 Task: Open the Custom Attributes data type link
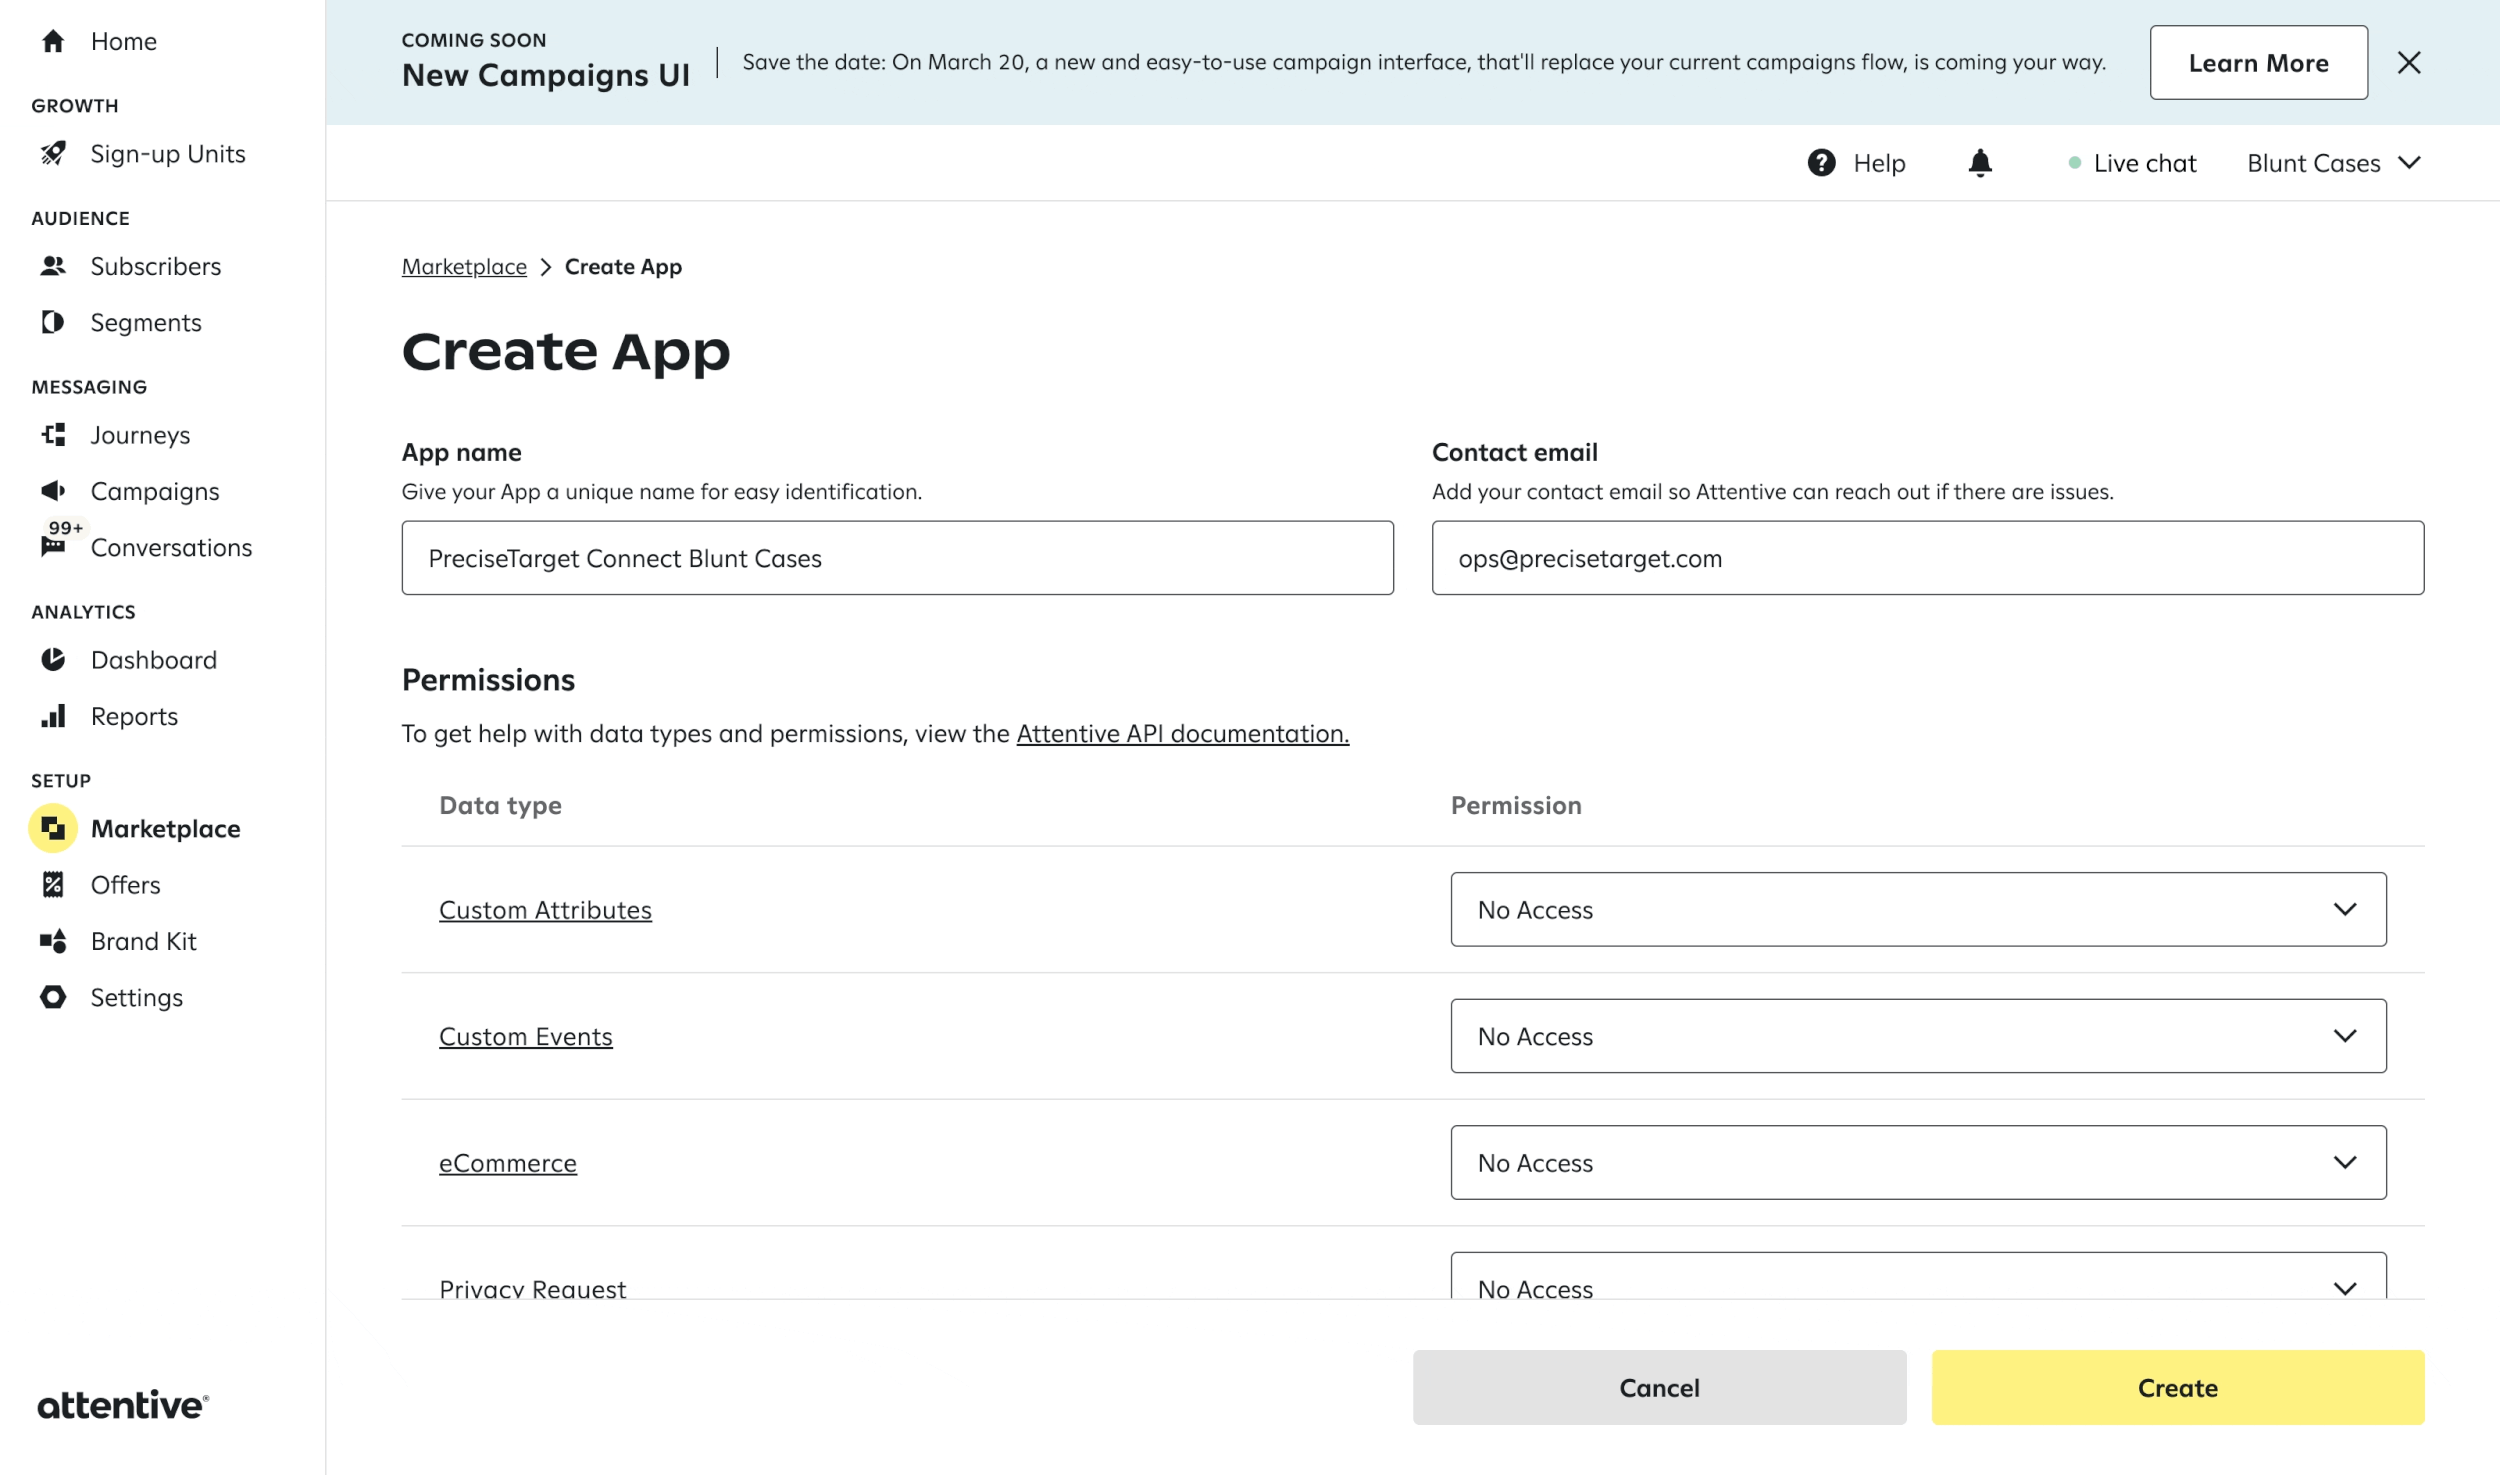(x=545, y=910)
